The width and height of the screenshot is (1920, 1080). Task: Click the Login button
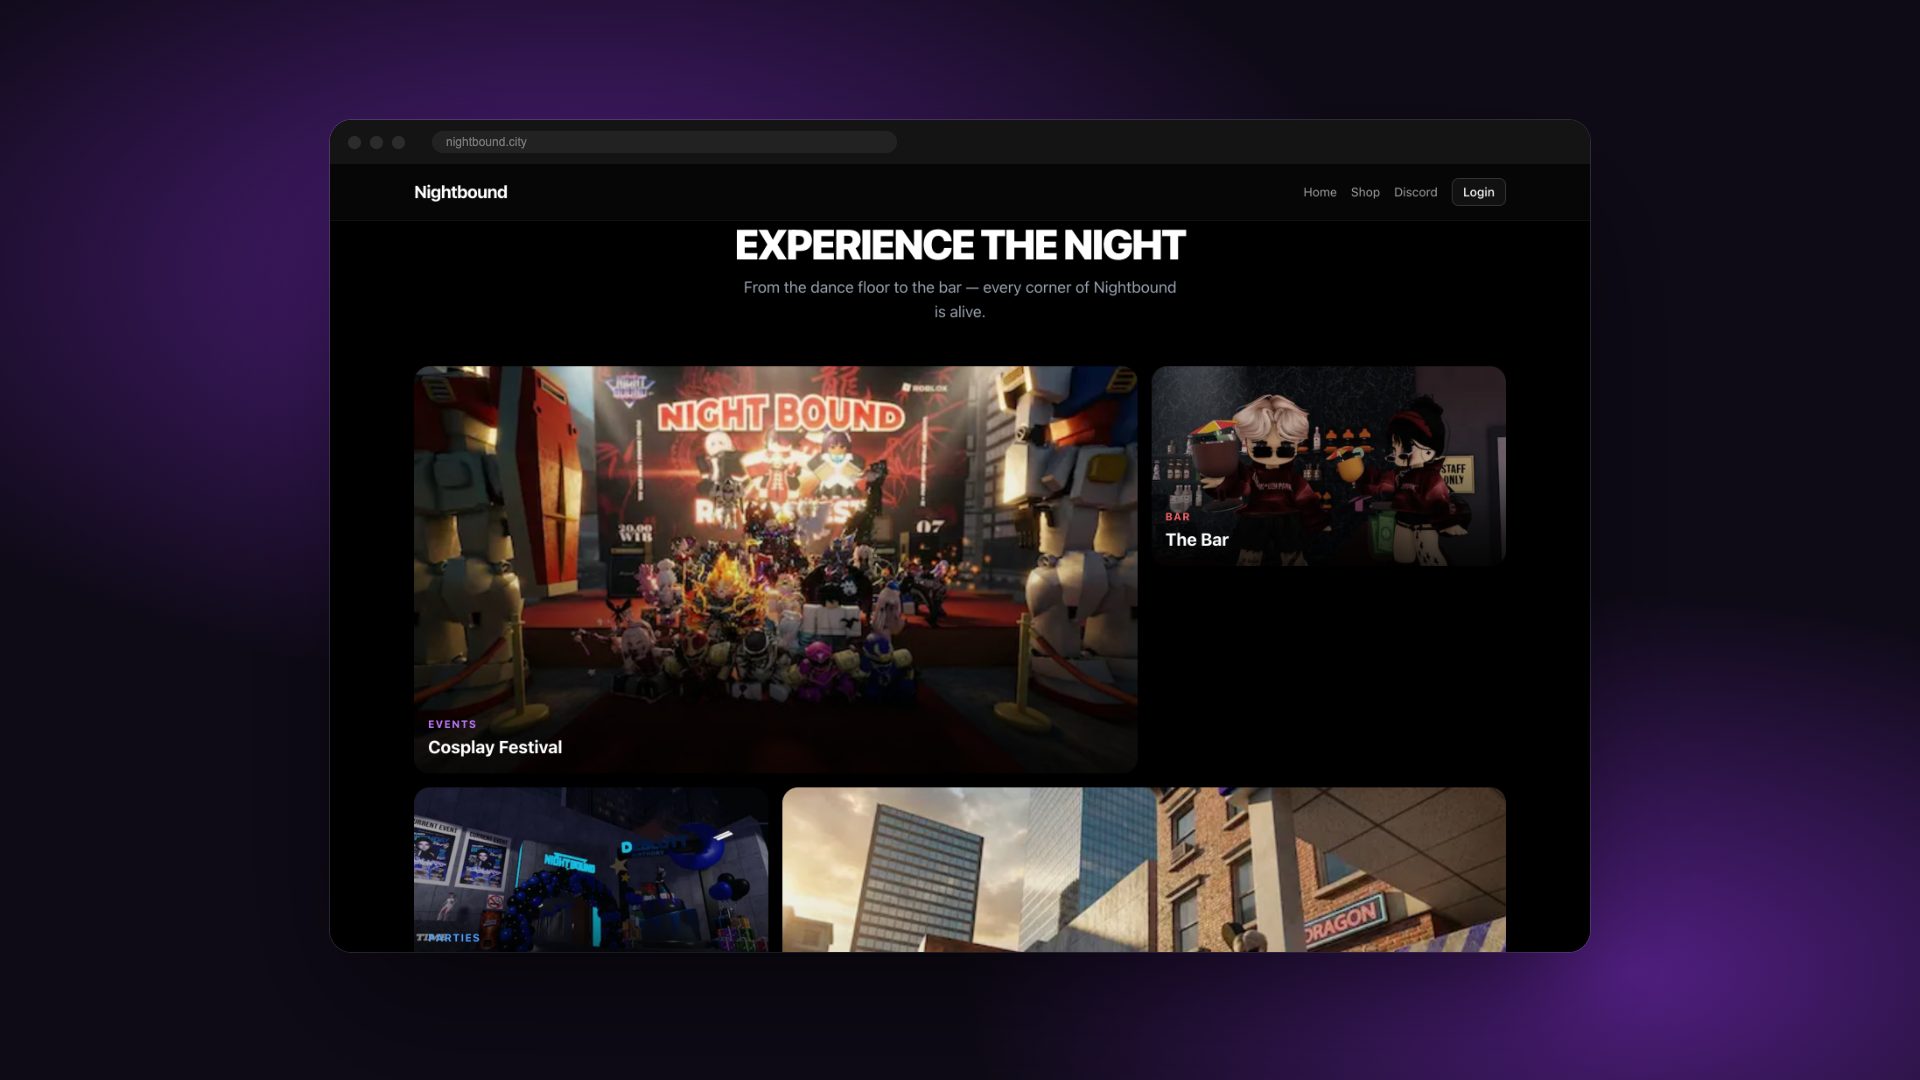click(x=1478, y=192)
